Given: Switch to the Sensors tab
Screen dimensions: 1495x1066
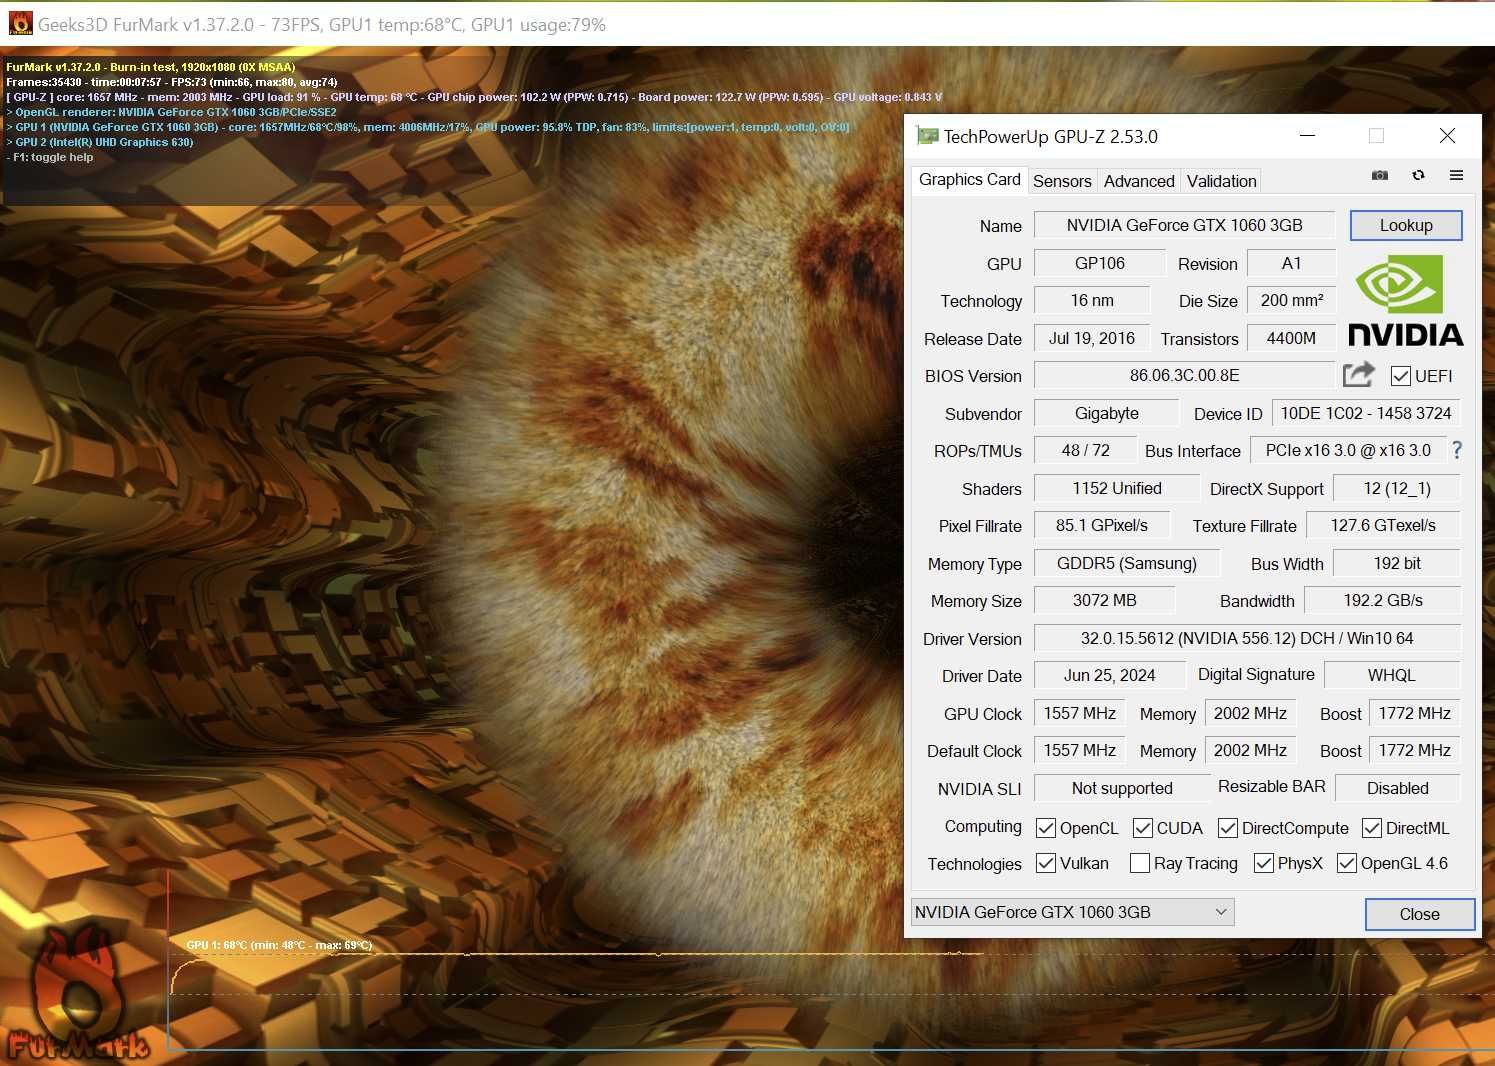Looking at the screenshot, I should click(1062, 181).
